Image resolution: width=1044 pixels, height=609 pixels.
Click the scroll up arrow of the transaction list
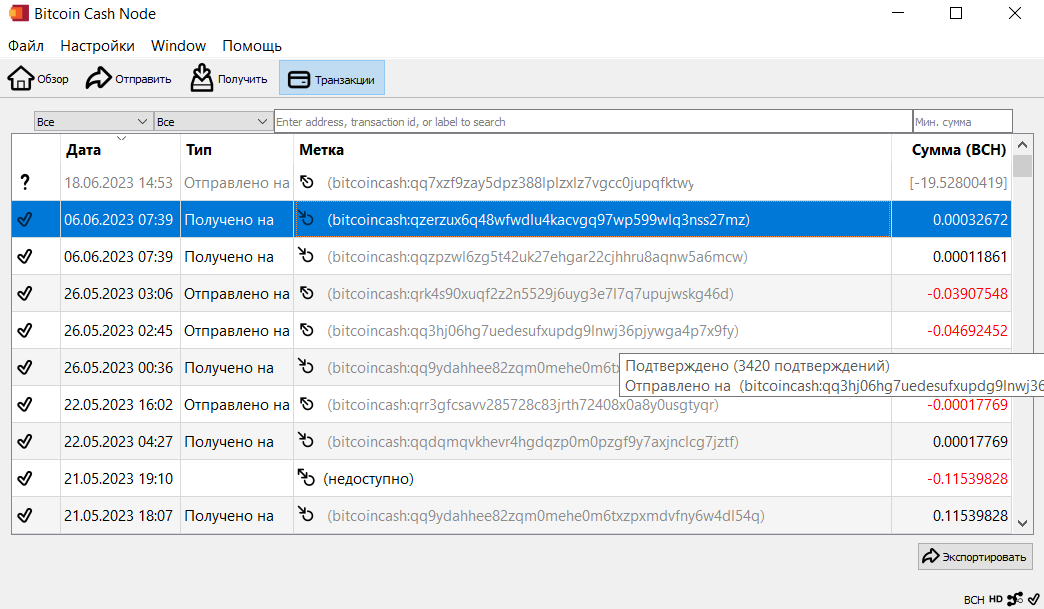1023,144
